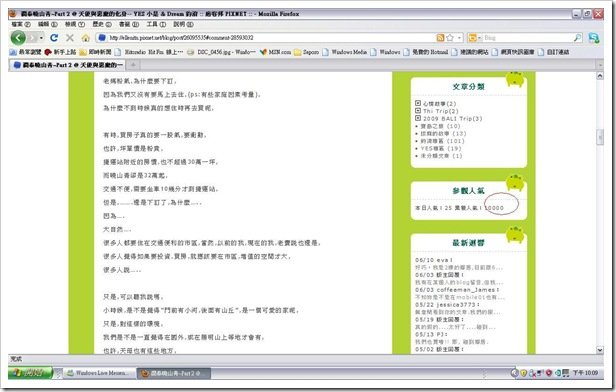Click the green Back navigation button
616x392 pixels.
(x=18, y=38)
